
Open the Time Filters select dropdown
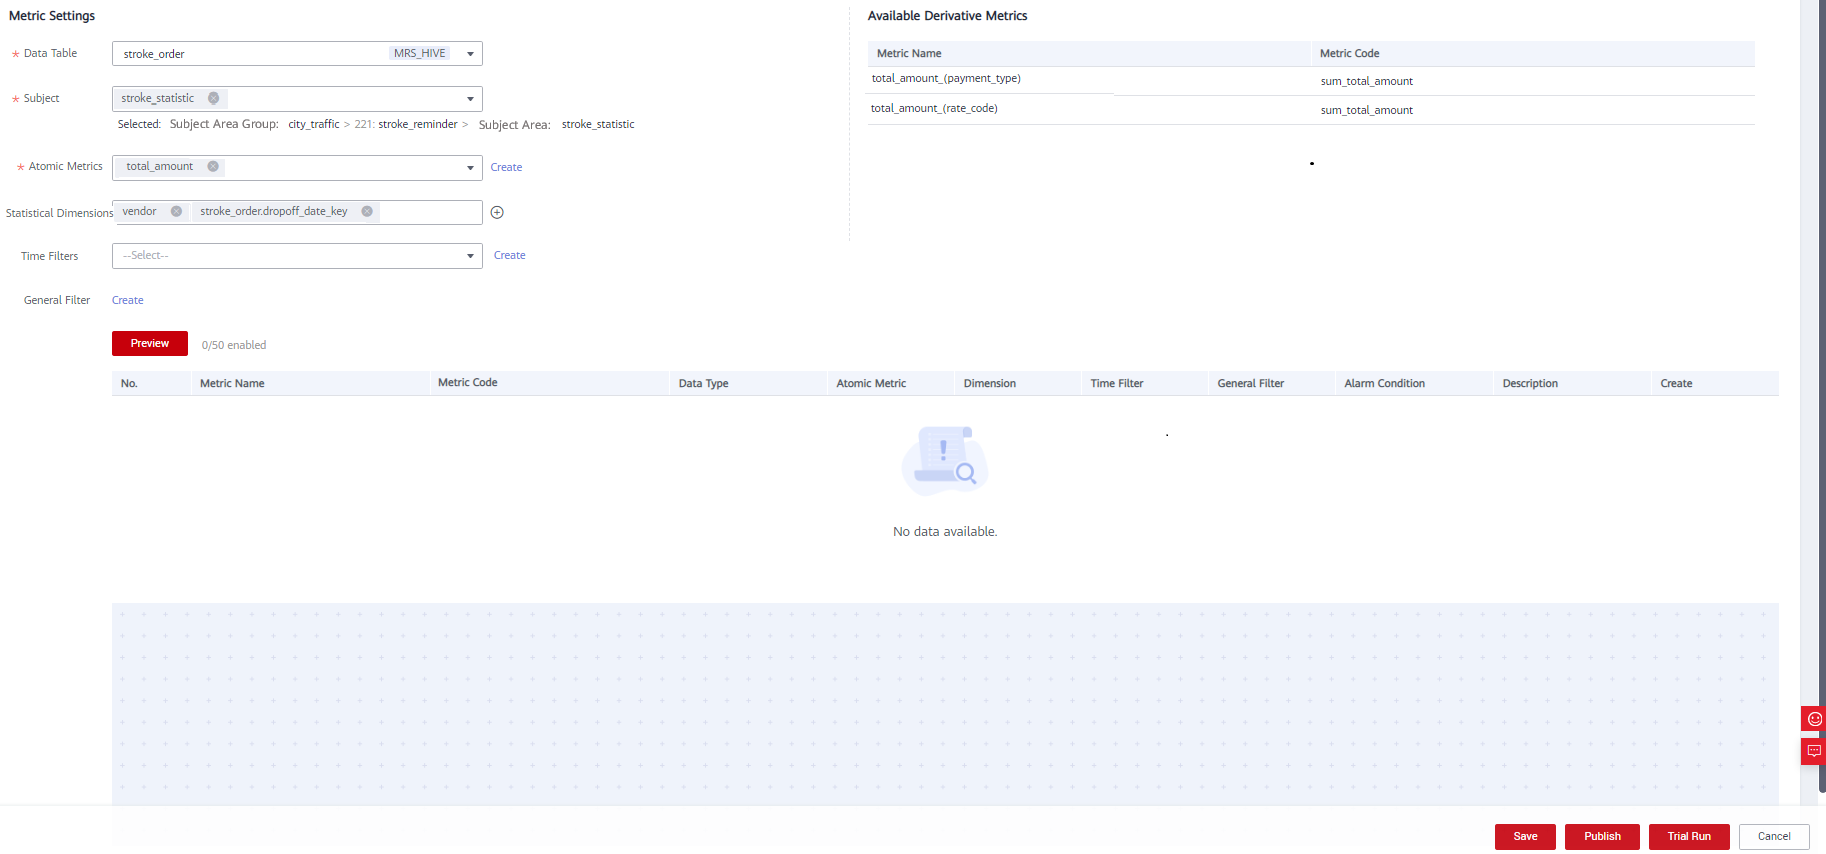tap(297, 256)
